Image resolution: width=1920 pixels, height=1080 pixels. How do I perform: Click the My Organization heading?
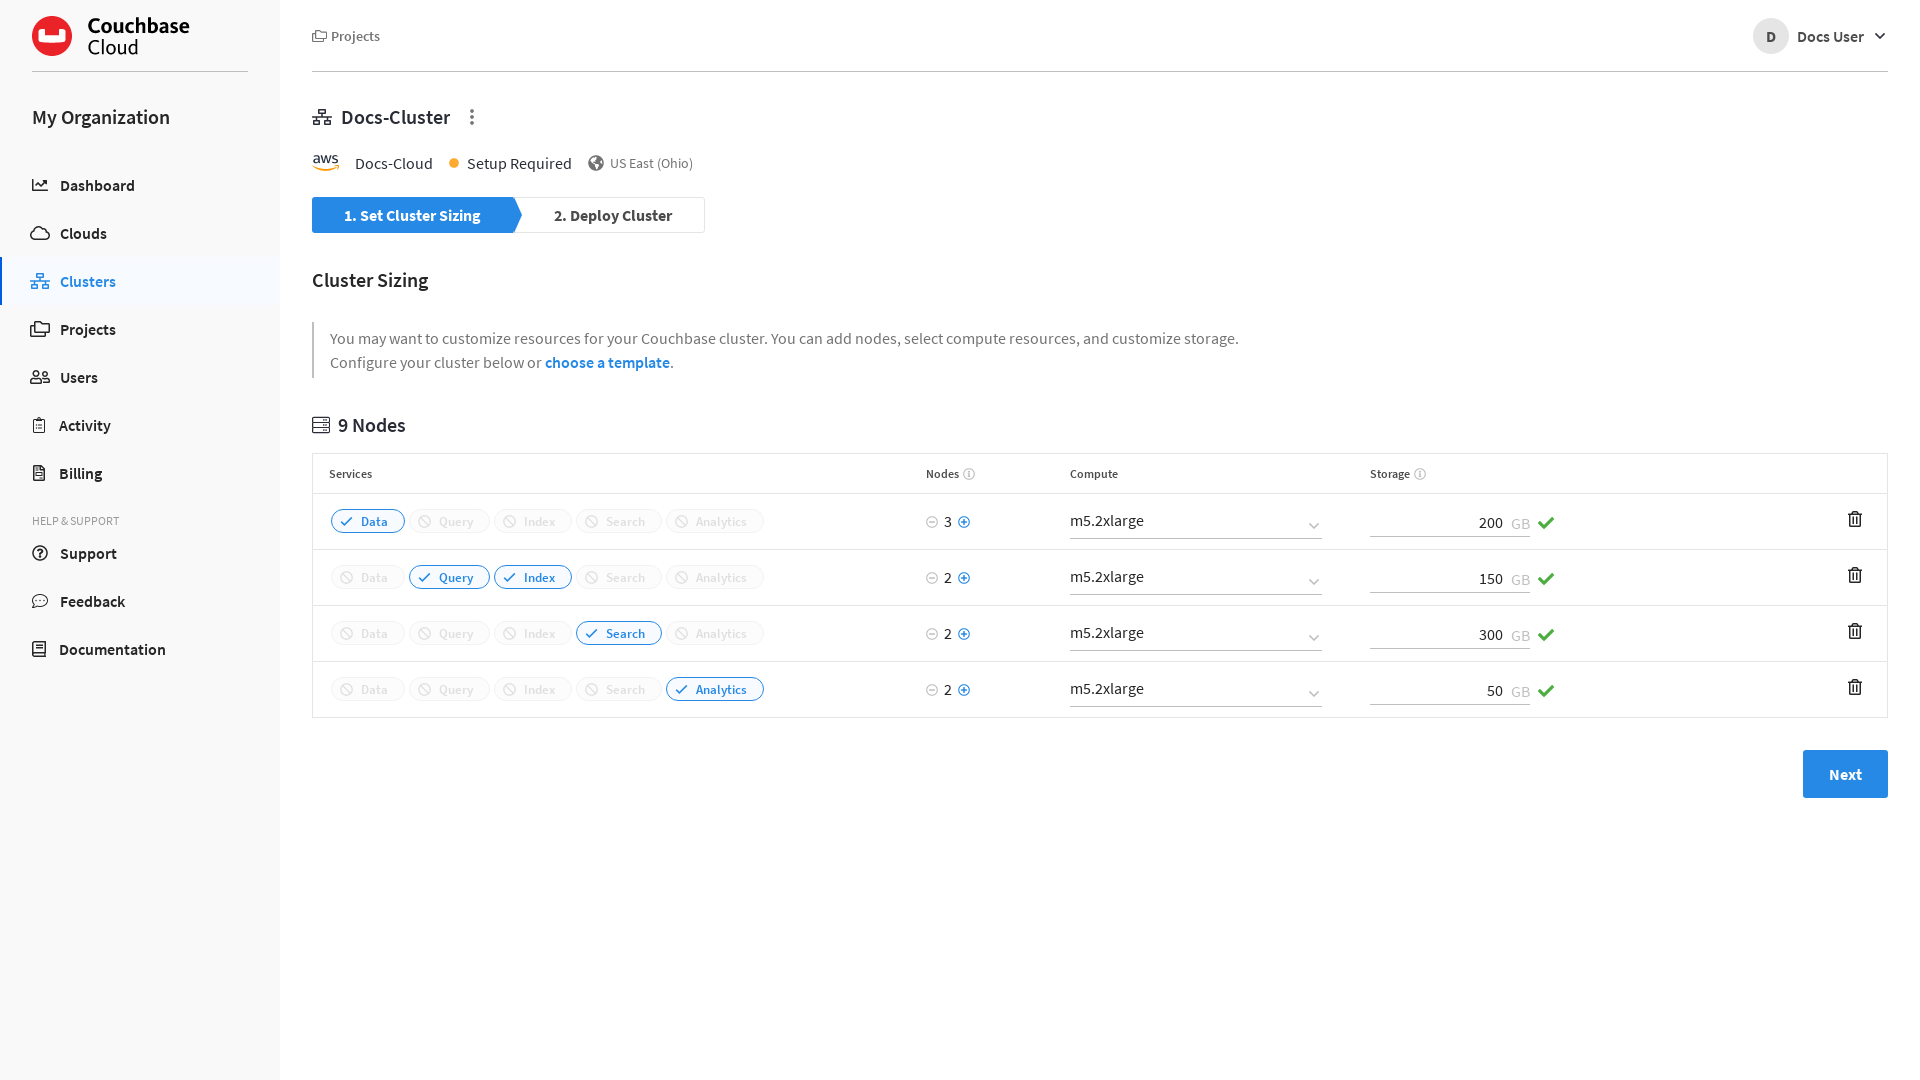point(101,117)
